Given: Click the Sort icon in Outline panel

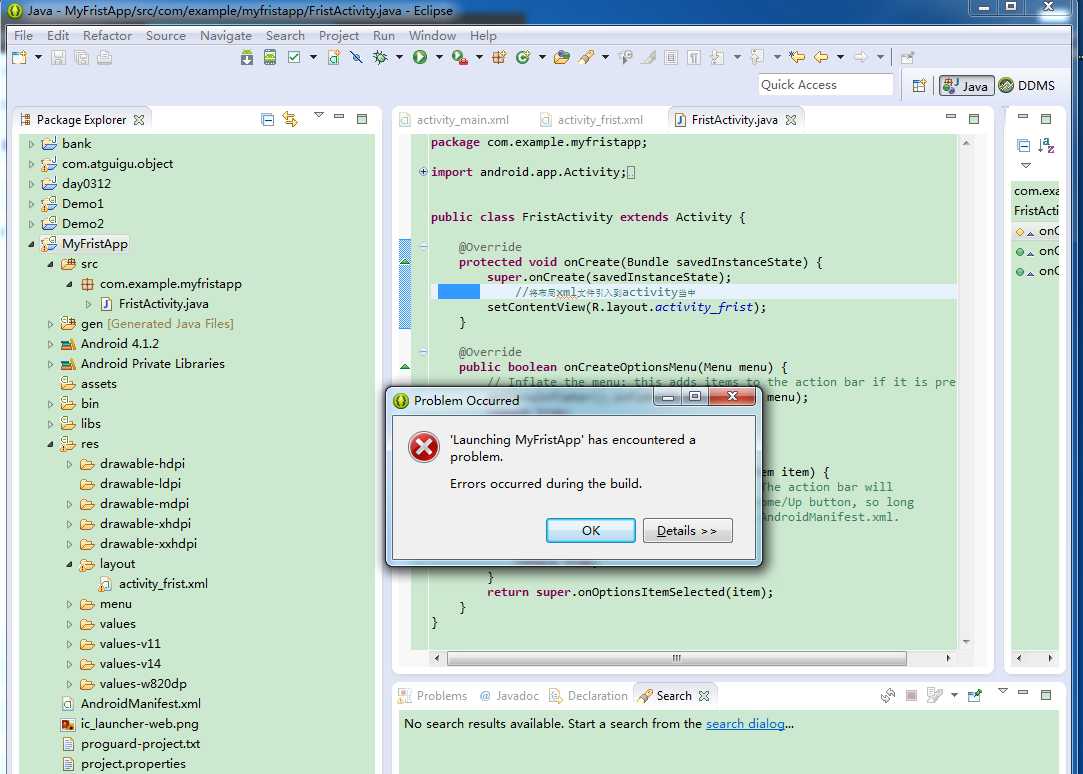Looking at the screenshot, I should (1046, 146).
